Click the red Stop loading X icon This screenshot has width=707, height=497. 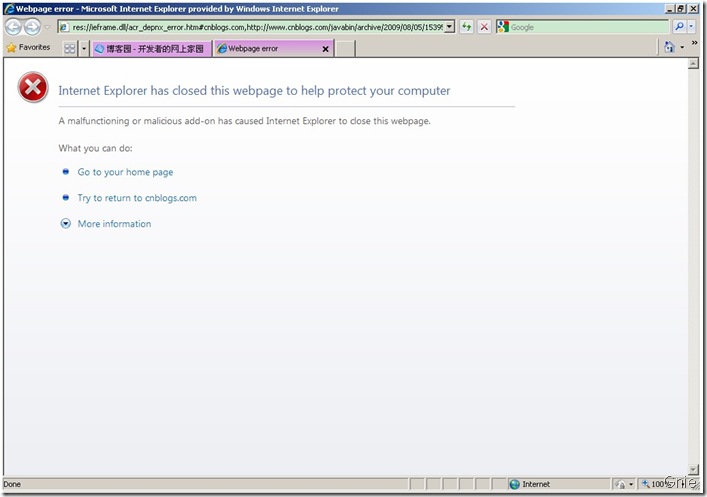click(x=484, y=27)
